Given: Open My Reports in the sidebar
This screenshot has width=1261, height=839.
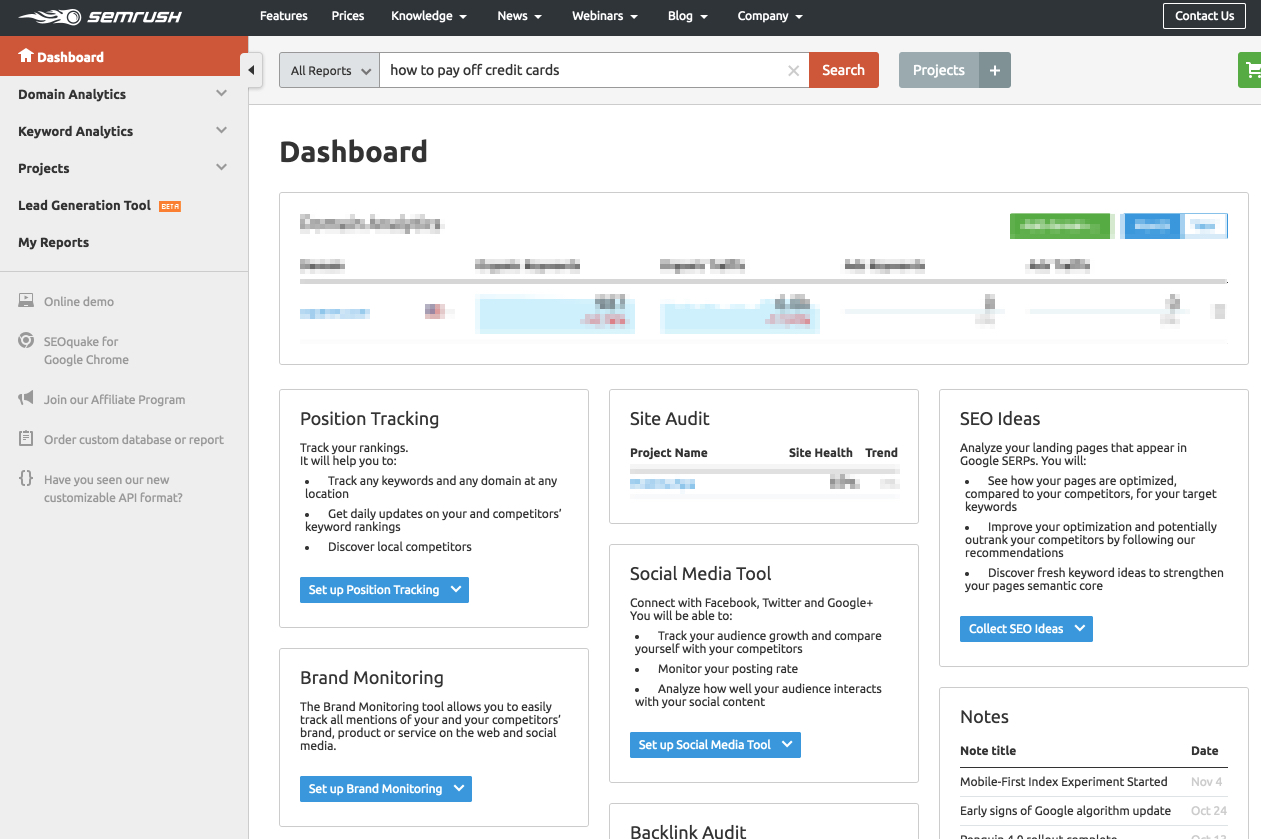Looking at the screenshot, I should click(x=53, y=242).
